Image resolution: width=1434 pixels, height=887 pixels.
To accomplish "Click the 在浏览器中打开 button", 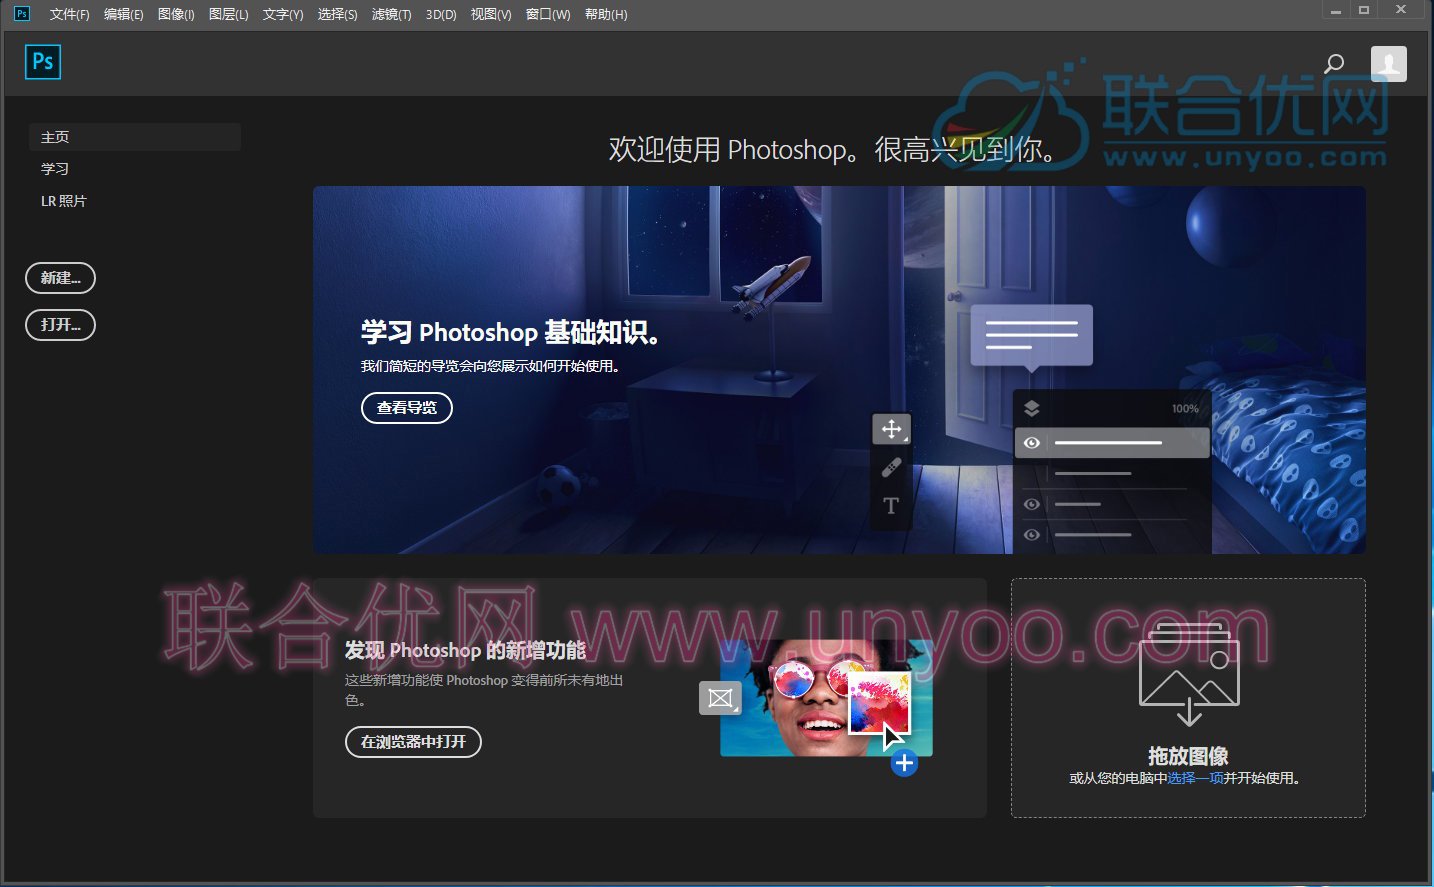I will [413, 742].
